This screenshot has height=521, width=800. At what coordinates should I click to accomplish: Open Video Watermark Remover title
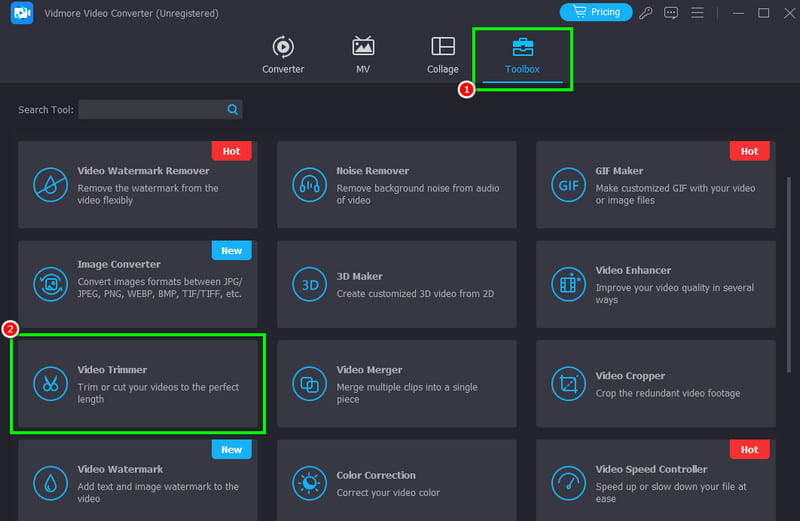pos(143,171)
